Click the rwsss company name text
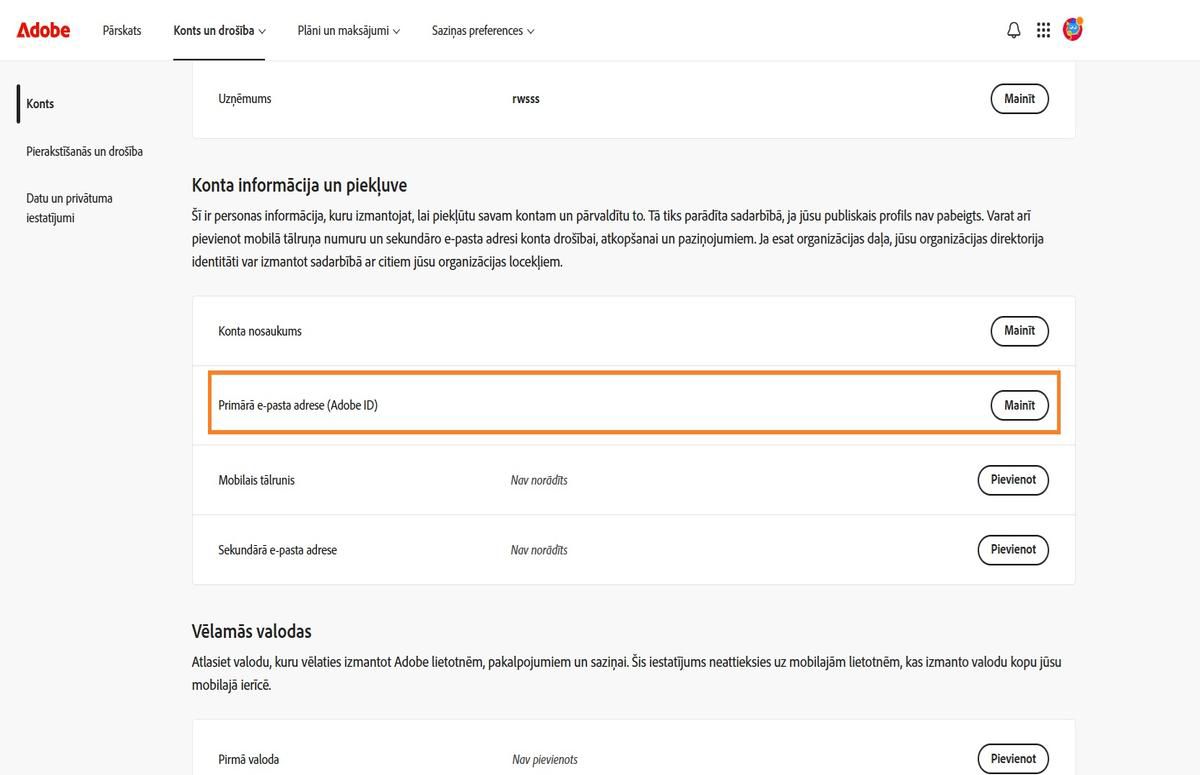The width and height of the screenshot is (1200, 775). pyautogui.click(x=526, y=98)
